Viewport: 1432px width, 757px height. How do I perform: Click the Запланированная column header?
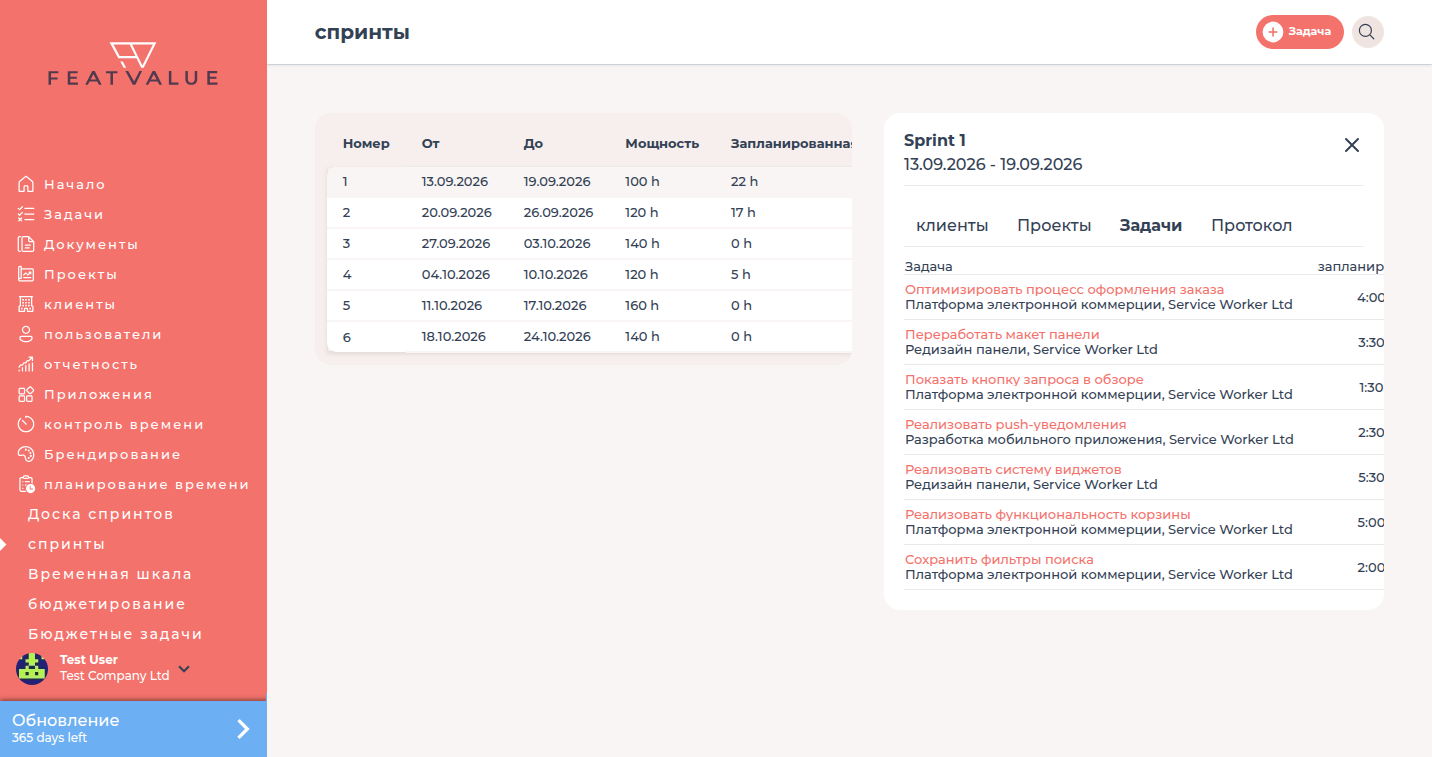[x=791, y=144]
